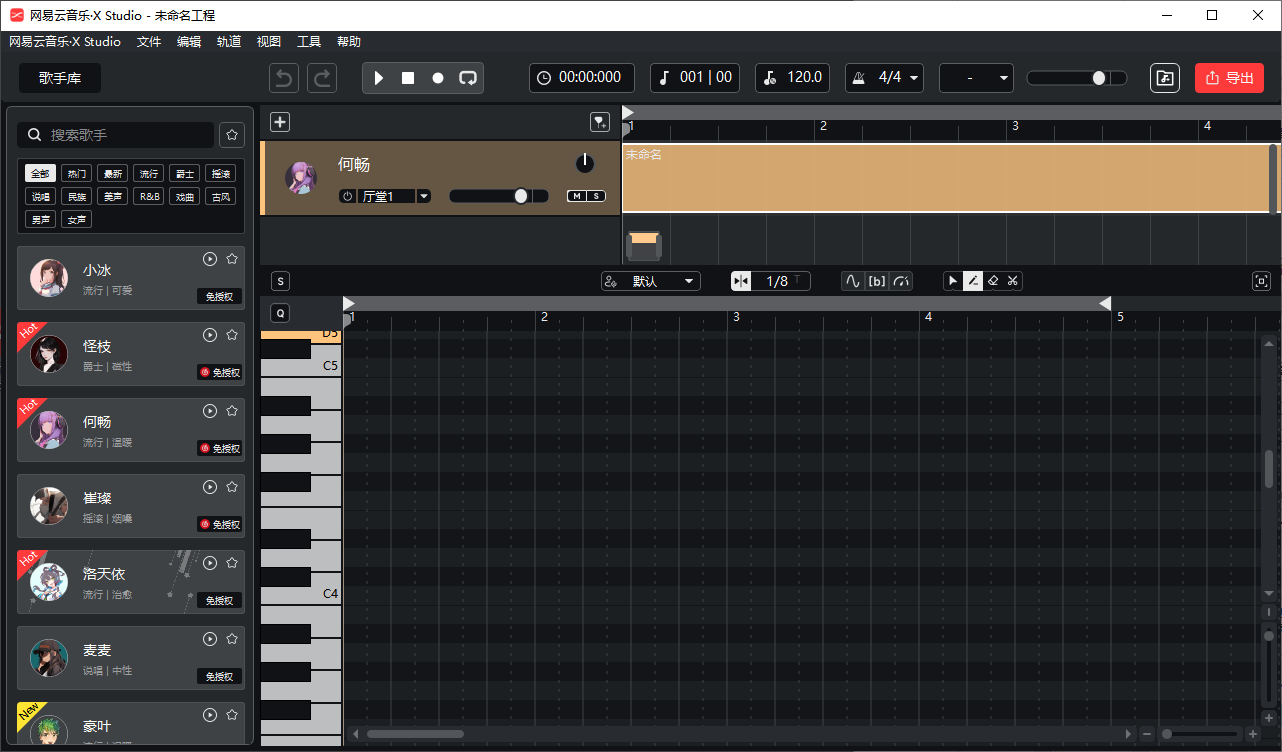Image resolution: width=1282 pixels, height=752 pixels.
Task: Select the eraser tool
Action: [x=993, y=281]
